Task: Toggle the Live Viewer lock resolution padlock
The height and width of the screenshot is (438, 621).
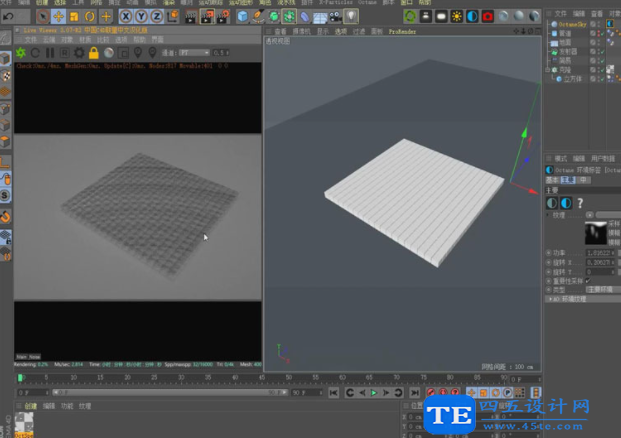Action: 94,53
